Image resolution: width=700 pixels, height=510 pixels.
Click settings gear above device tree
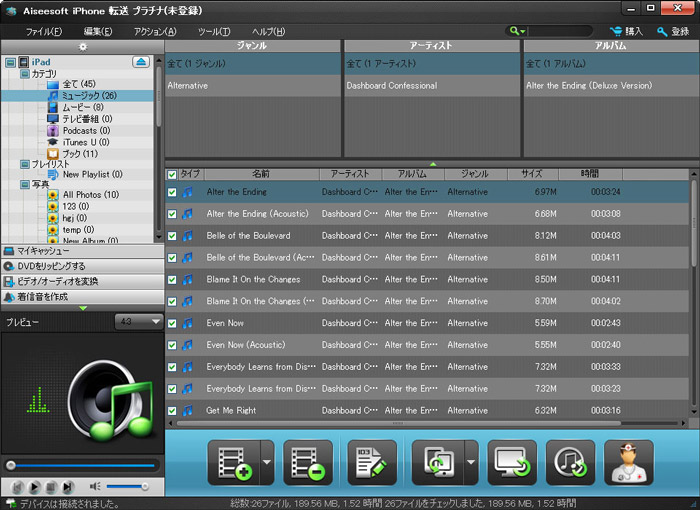[83, 47]
